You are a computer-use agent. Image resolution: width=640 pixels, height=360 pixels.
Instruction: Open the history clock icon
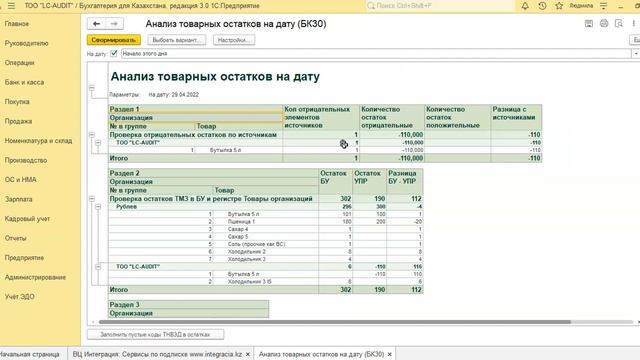pyautogui.click(x=542, y=6)
